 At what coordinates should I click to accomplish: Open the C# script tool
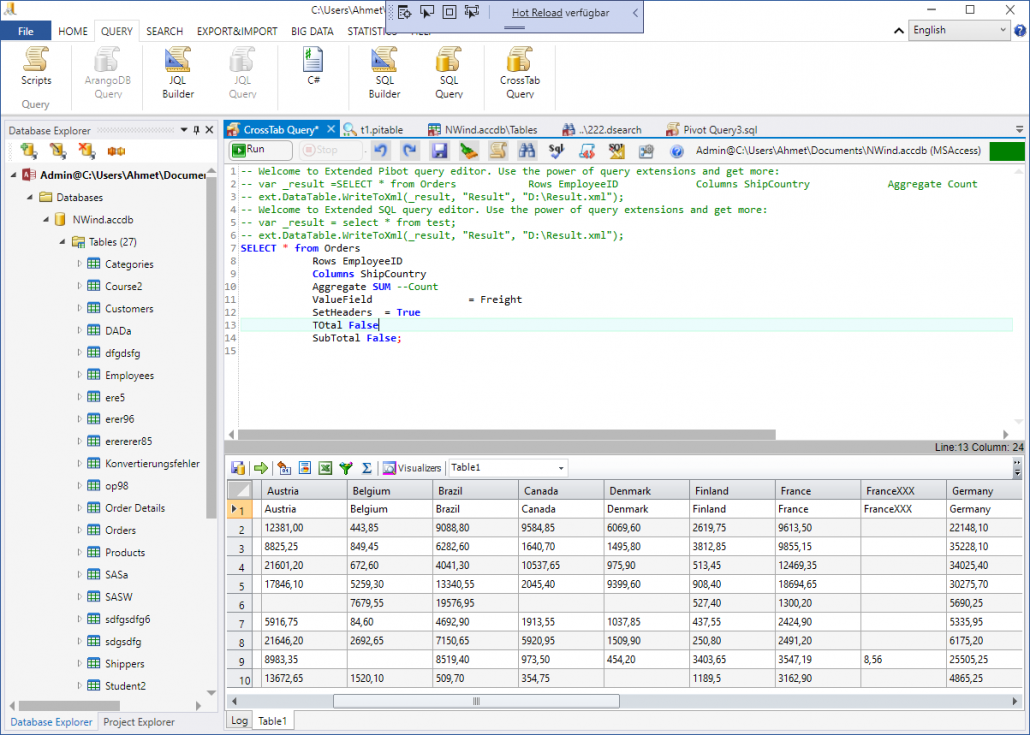click(313, 66)
